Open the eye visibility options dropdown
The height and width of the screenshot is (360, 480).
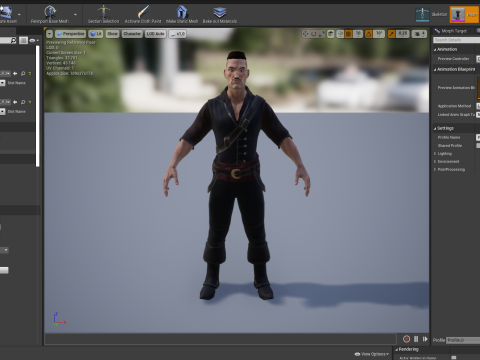point(34,40)
